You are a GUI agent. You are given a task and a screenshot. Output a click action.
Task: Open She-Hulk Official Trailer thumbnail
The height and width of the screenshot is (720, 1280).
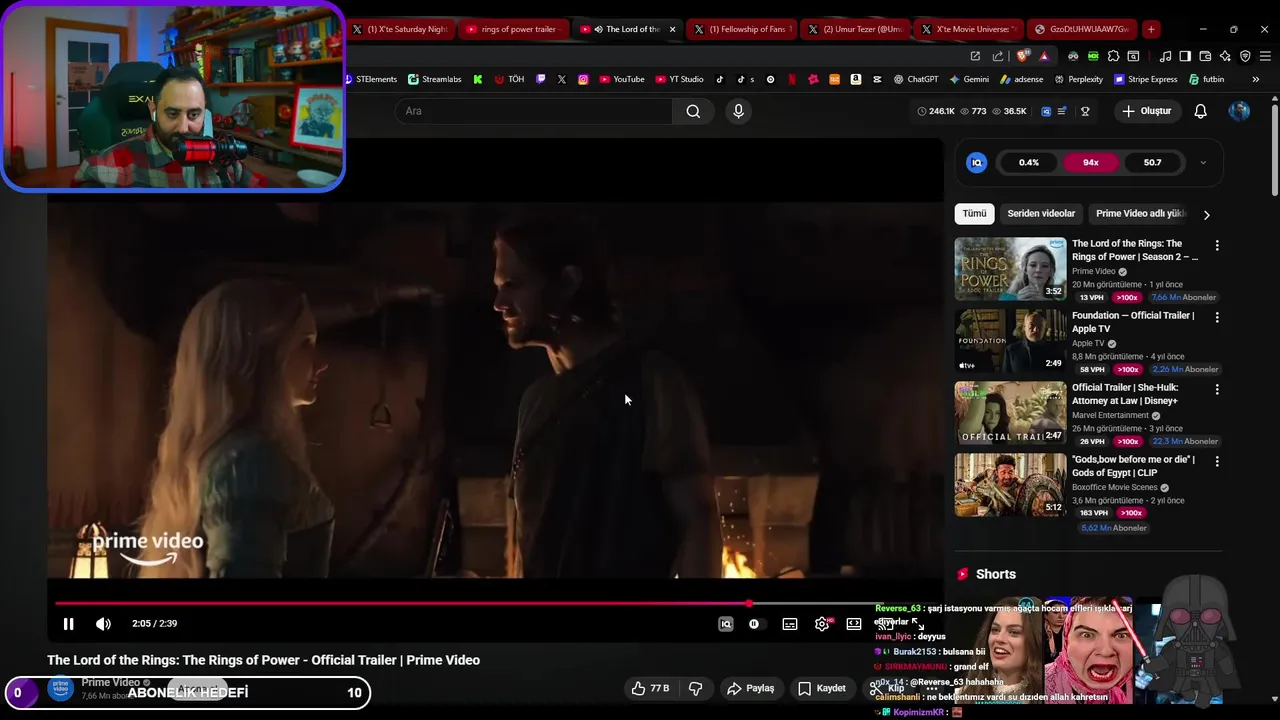[1010, 413]
